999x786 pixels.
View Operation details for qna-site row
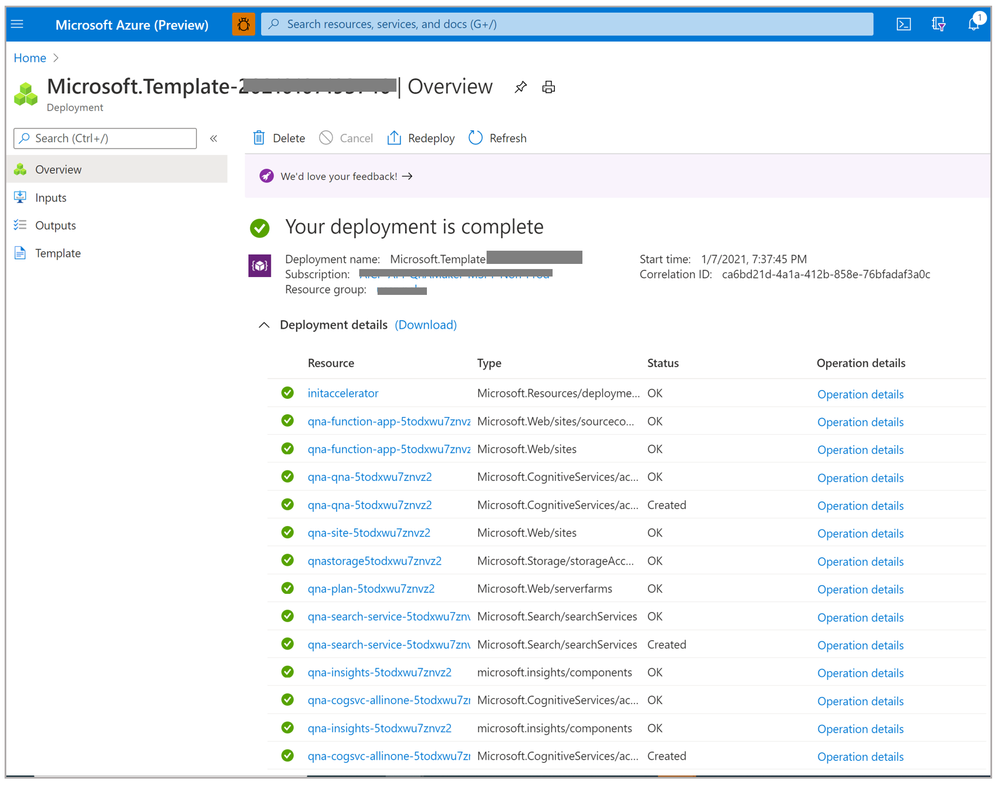(860, 534)
